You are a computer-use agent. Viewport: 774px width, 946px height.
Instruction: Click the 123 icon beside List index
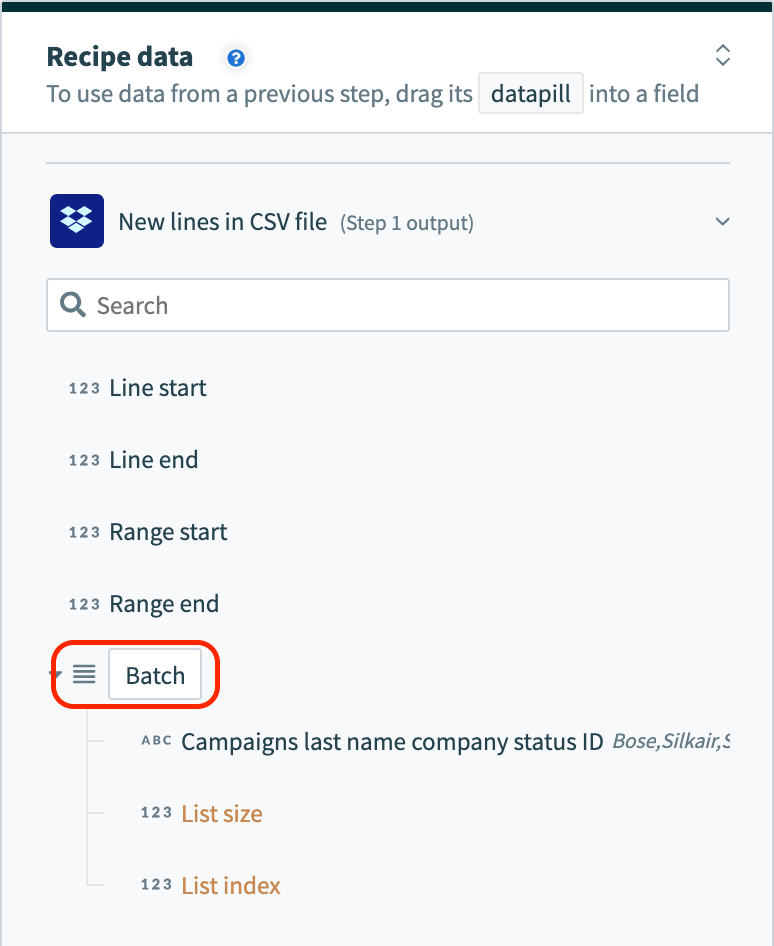[x=156, y=885]
